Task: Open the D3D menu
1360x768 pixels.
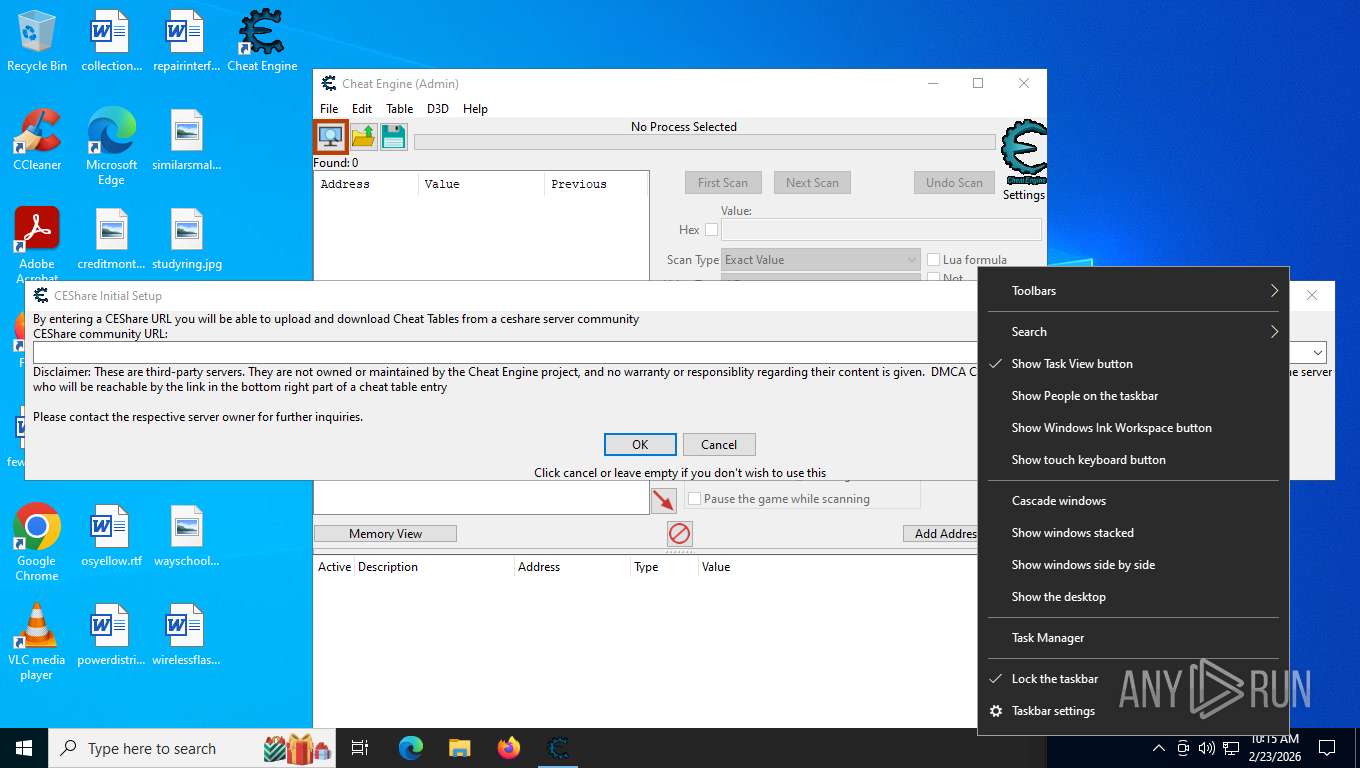Action: 438,109
